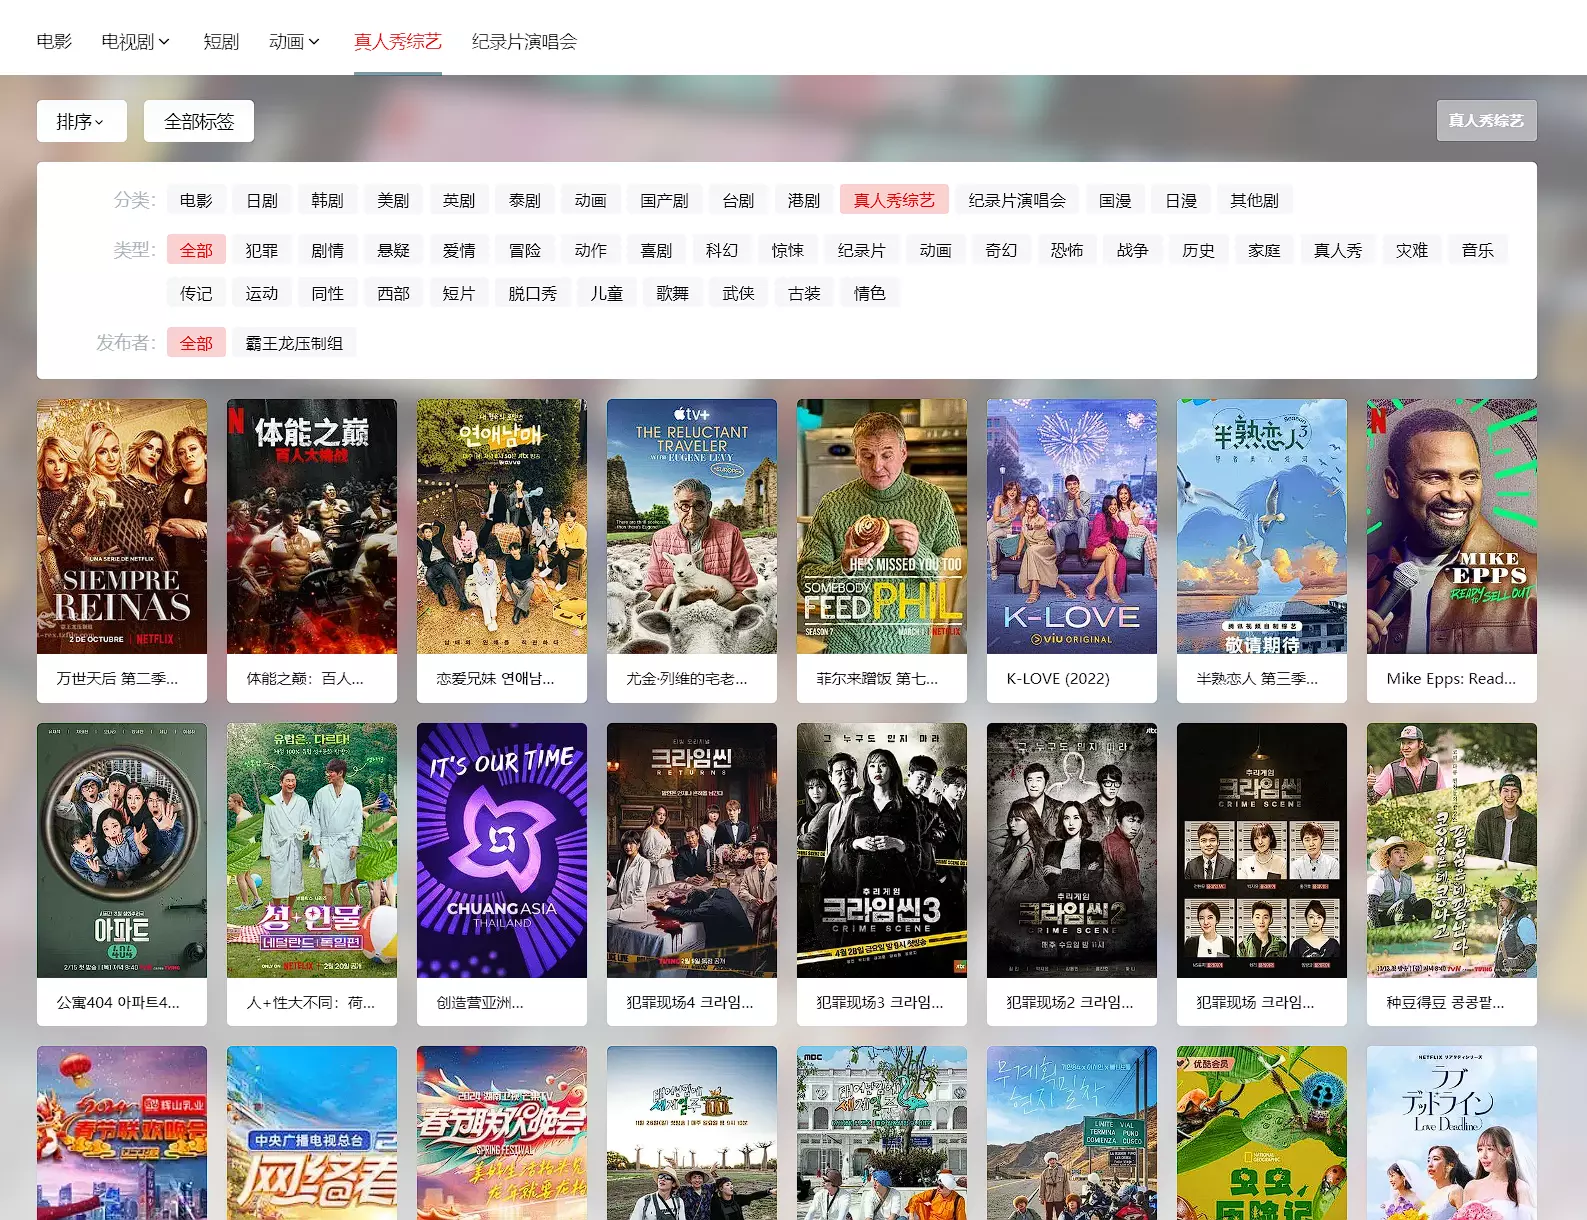Open the 体能之巅 poster thumbnail
Image resolution: width=1587 pixels, height=1220 pixels.
point(311,526)
